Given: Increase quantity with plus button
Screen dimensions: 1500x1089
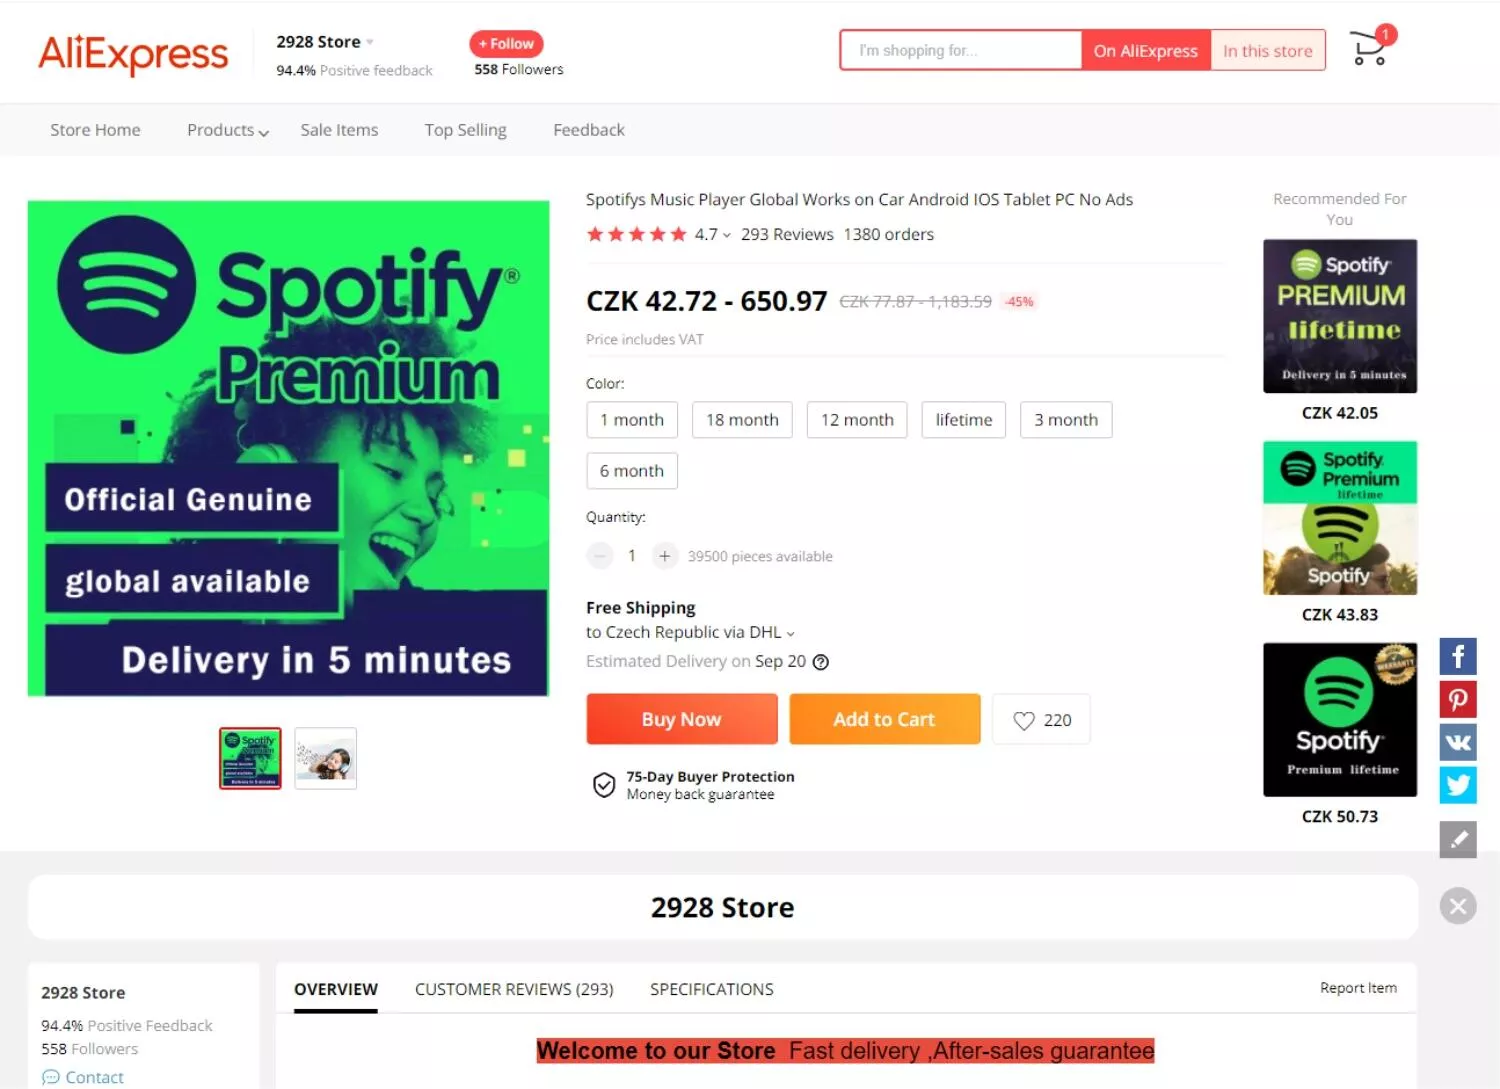Looking at the screenshot, I should [x=665, y=556].
